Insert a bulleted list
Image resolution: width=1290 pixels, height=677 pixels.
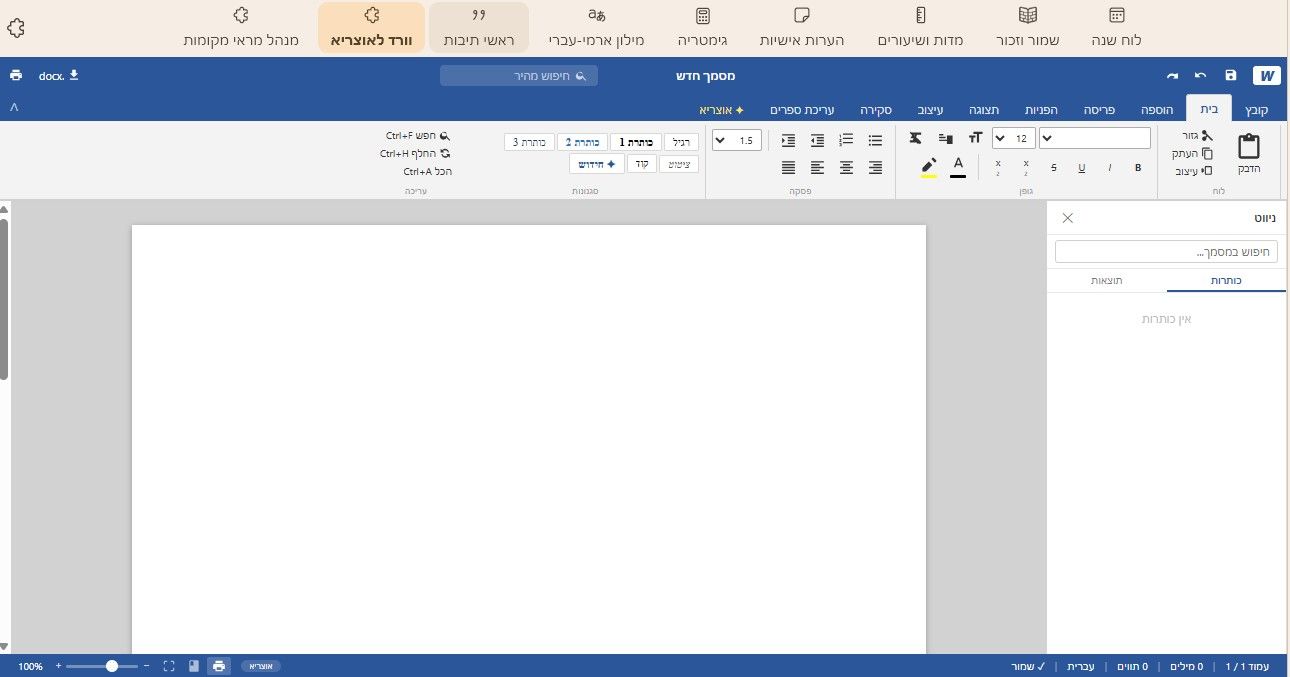click(876, 140)
